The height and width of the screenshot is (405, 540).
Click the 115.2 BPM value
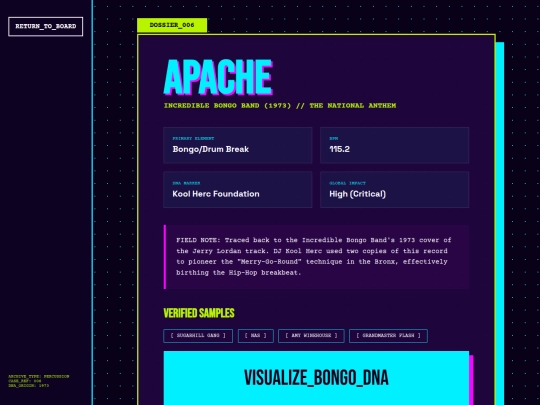[340, 149]
